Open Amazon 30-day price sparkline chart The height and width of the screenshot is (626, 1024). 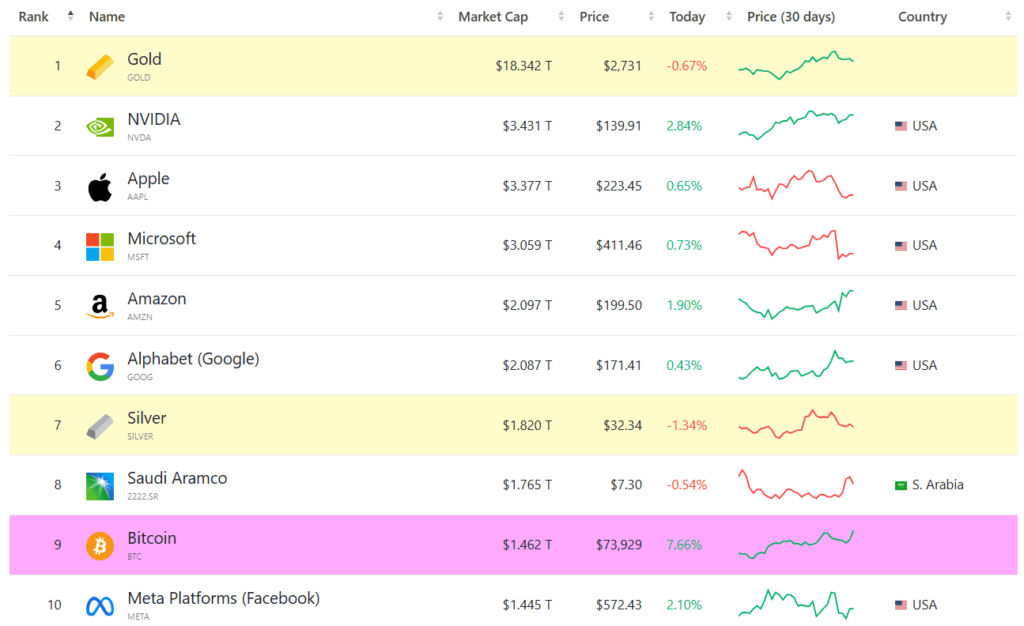coord(796,305)
